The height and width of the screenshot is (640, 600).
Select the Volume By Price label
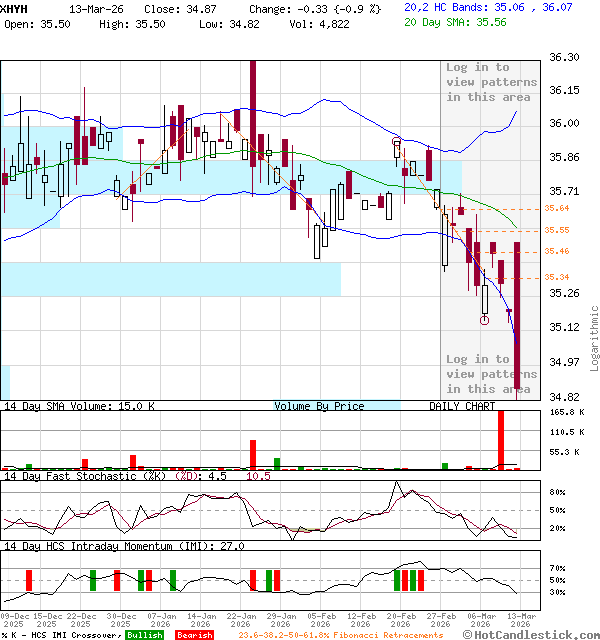click(319, 407)
